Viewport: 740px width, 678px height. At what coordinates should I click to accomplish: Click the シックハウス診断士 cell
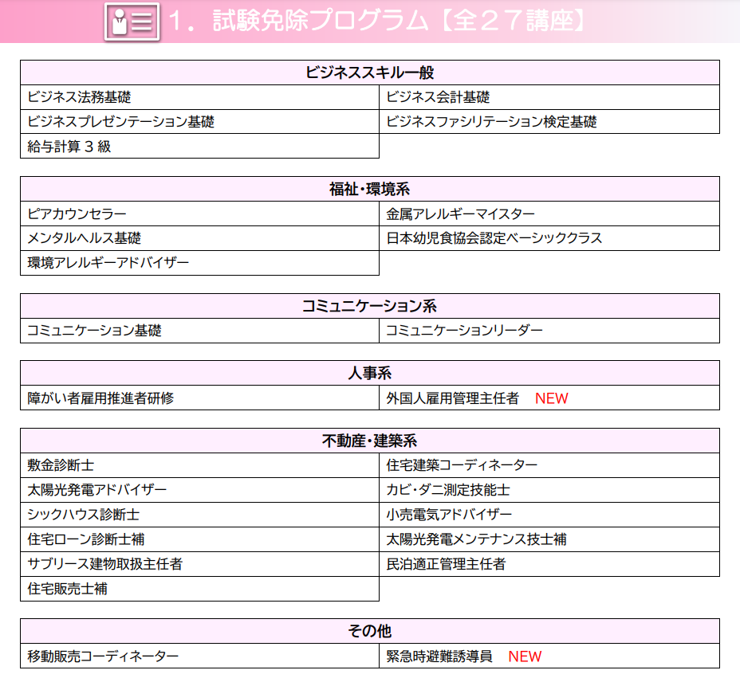(x=200, y=514)
